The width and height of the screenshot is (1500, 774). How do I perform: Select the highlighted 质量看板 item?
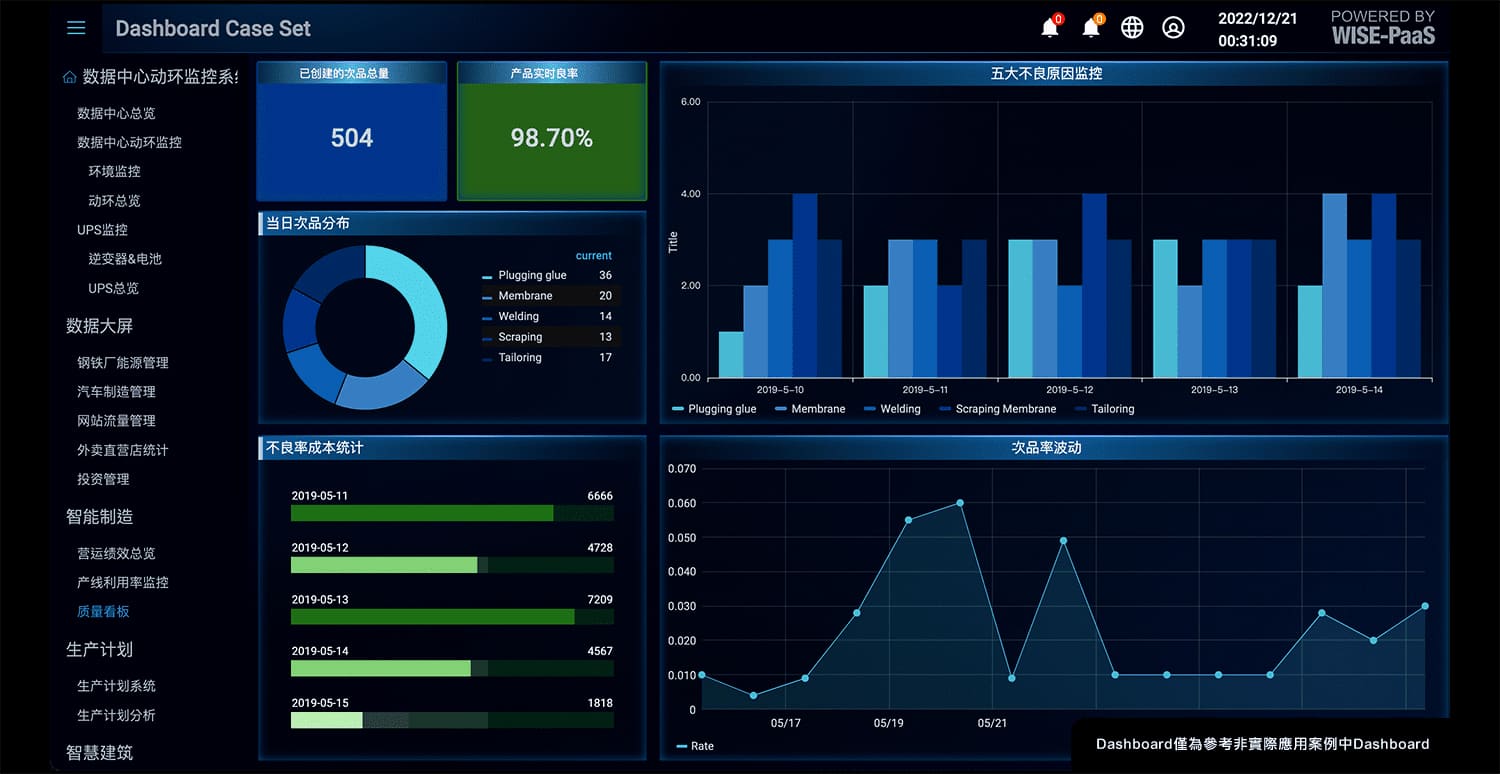(103, 611)
